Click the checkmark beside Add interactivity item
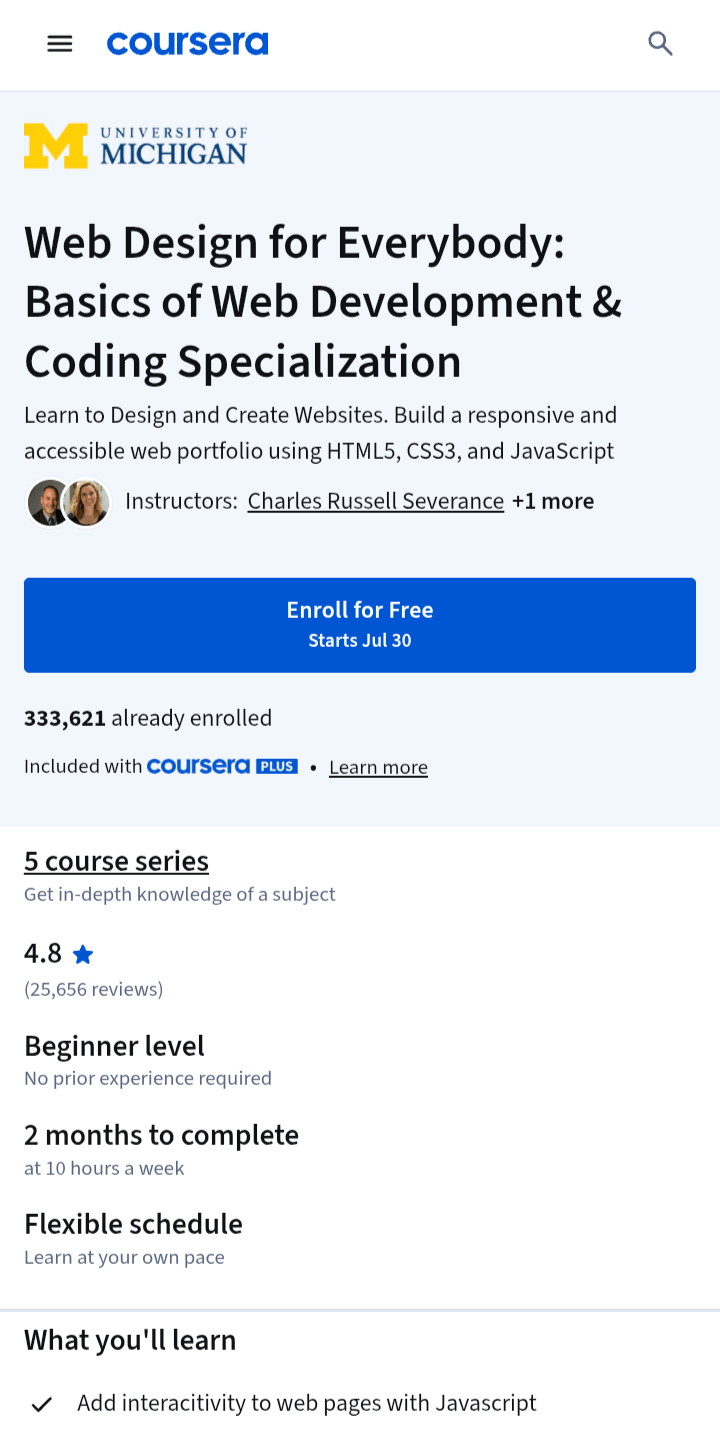Viewport: 720px width, 1455px height. coord(42,1404)
